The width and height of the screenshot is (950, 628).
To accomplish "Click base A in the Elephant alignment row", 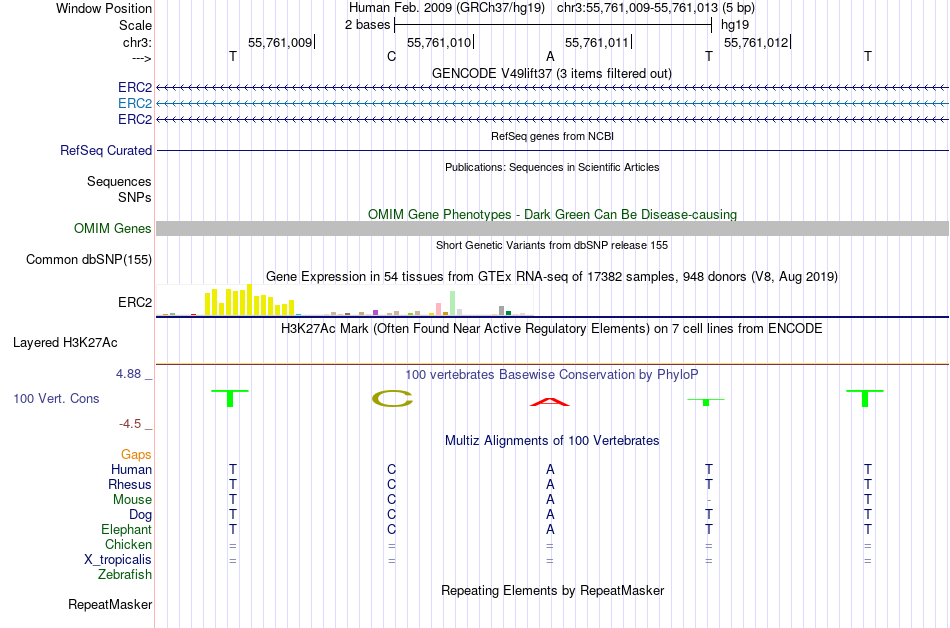I will [550, 529].
